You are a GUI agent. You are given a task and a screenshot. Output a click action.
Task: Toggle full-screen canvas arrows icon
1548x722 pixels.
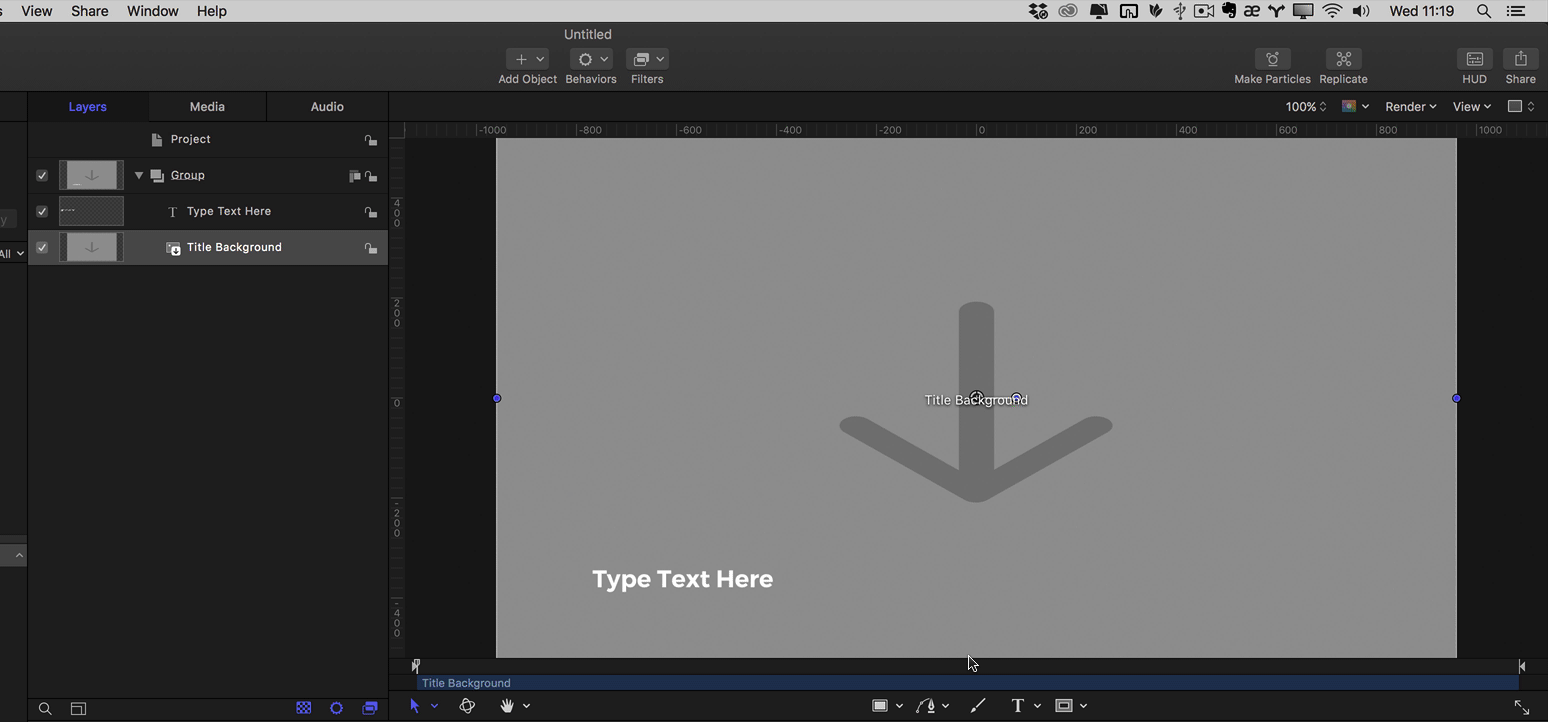click(1521, 707)
